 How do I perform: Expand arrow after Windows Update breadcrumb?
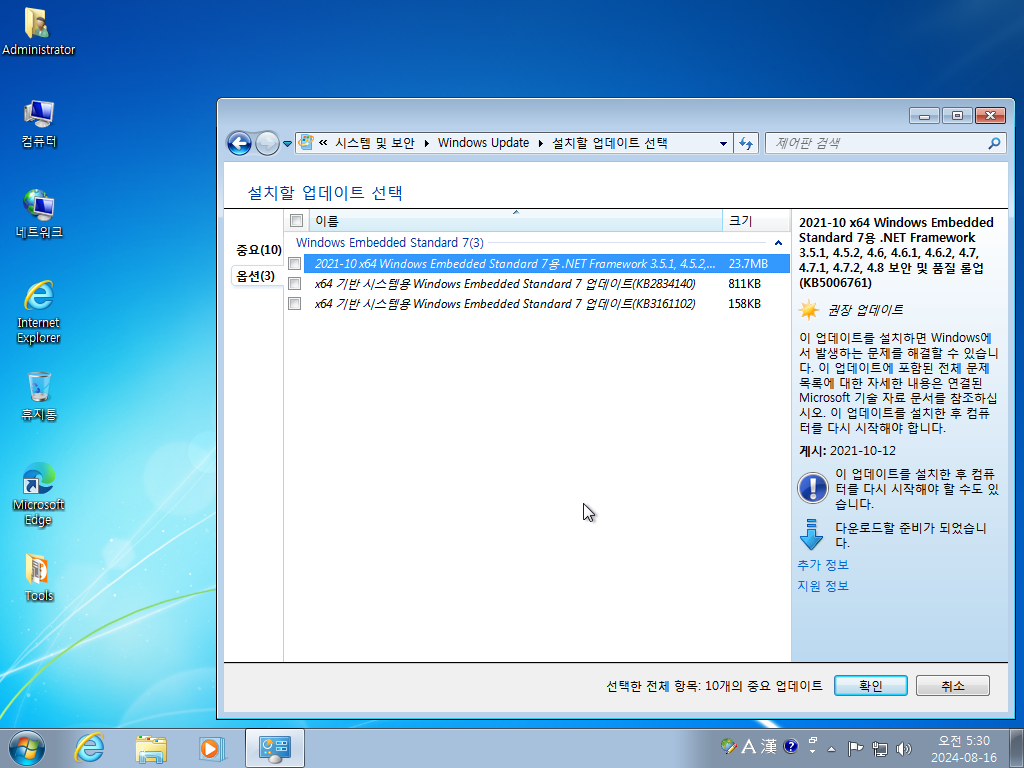(x=541, y=143)
